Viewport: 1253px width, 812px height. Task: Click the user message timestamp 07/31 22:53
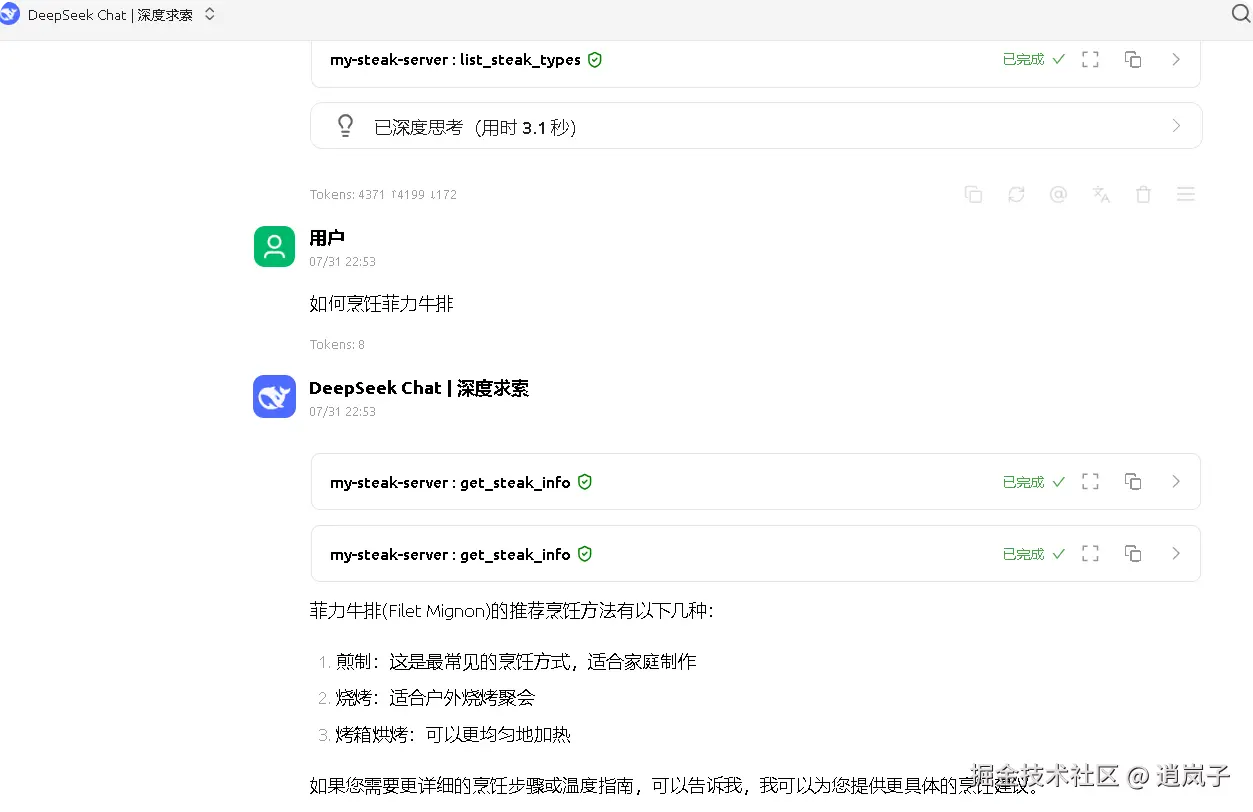342,262
